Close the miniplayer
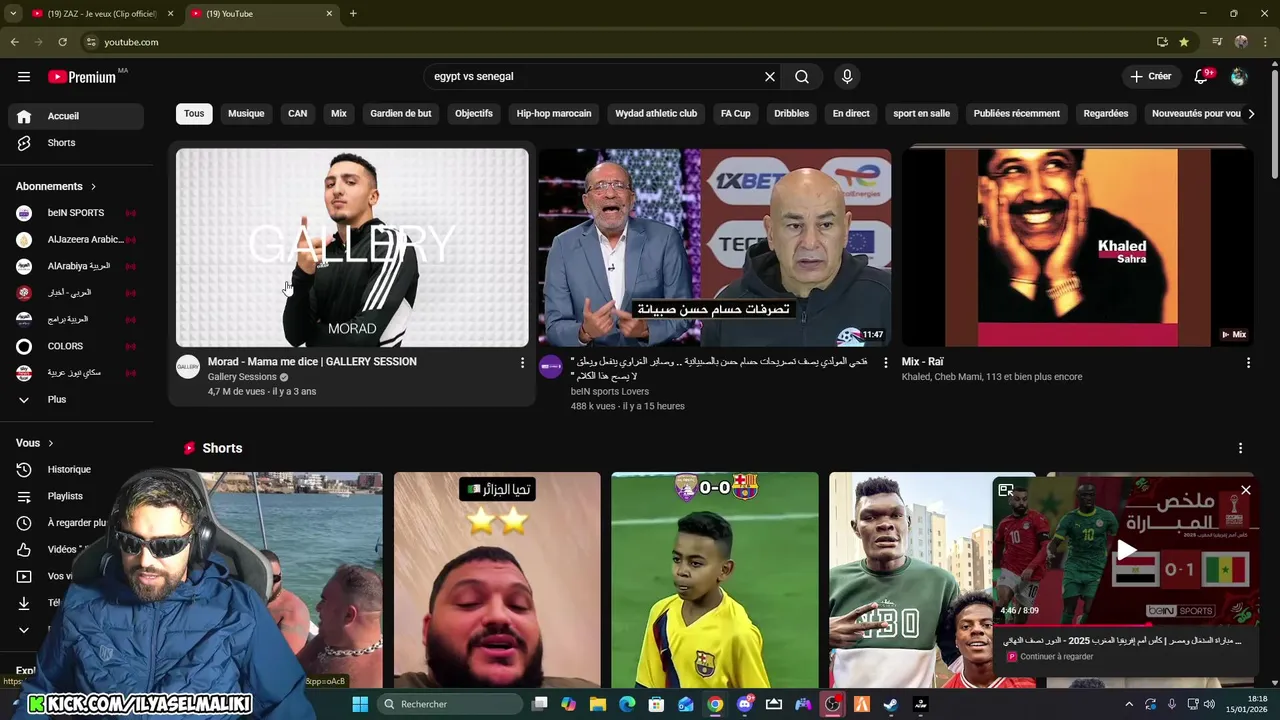The image size is (1280, 720). click(1246, 490)
